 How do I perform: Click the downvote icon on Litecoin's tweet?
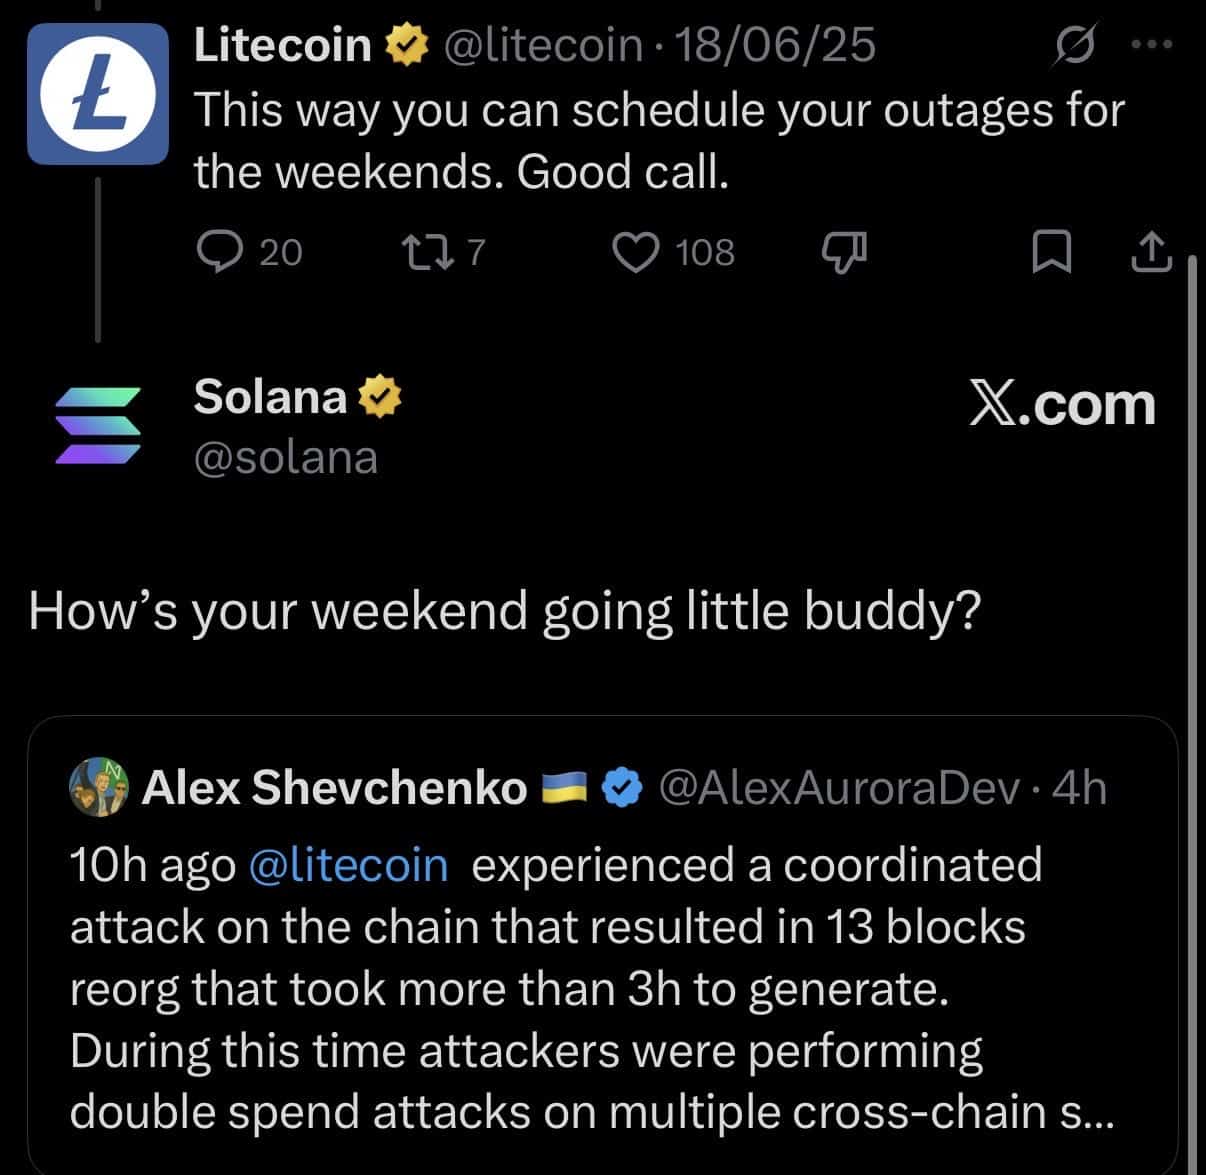click(843, 252)
